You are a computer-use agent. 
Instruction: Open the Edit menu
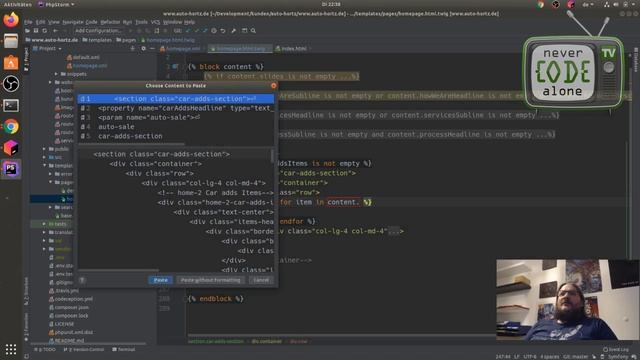tap(40, 22)
